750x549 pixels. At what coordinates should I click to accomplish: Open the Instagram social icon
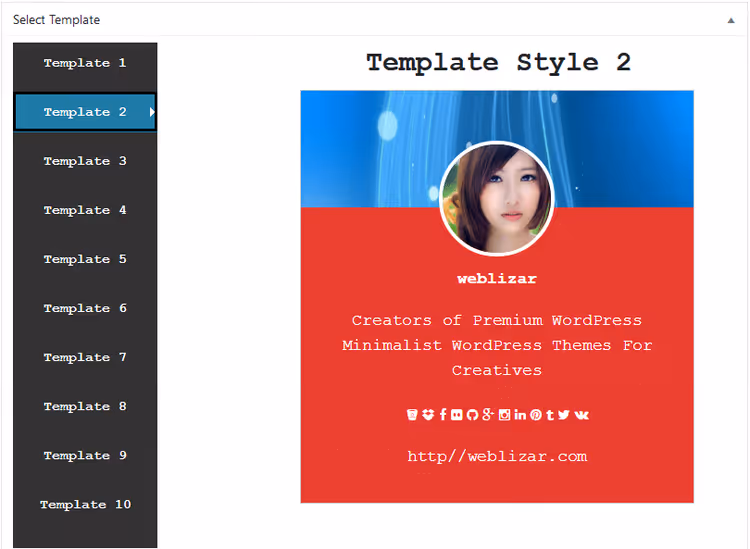click(504, 415)
